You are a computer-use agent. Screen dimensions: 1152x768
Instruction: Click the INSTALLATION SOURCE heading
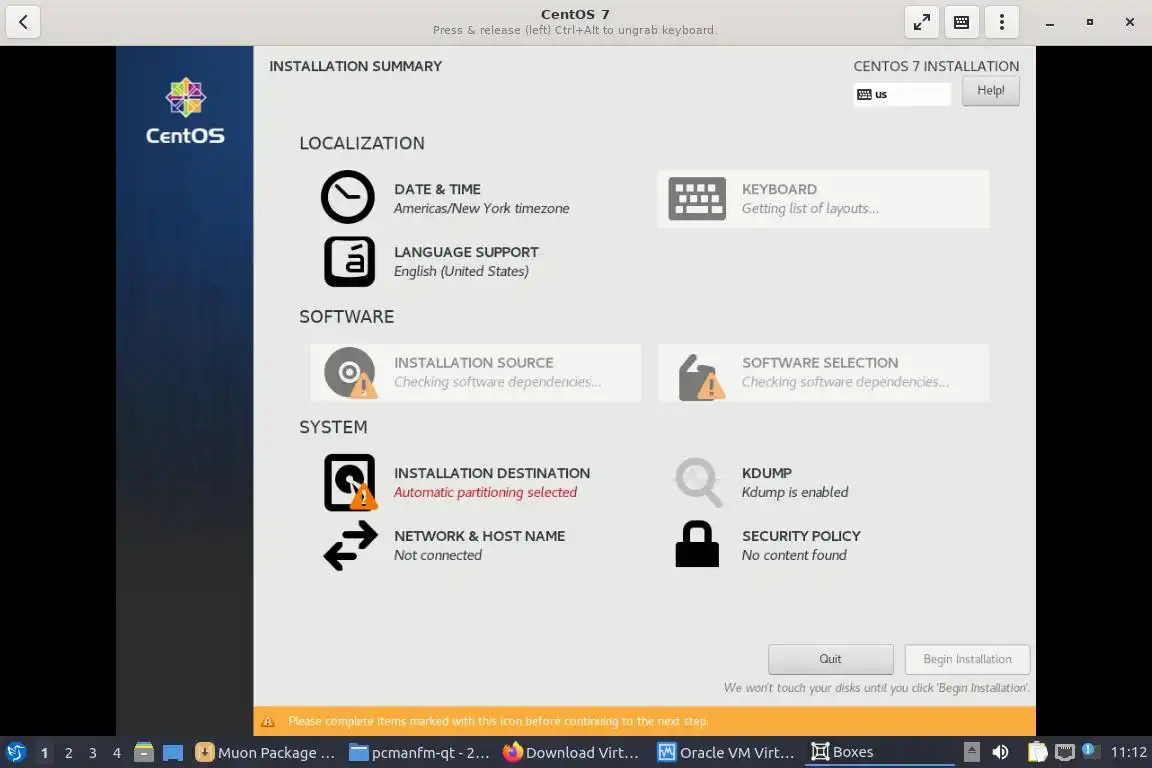[473, 362]
